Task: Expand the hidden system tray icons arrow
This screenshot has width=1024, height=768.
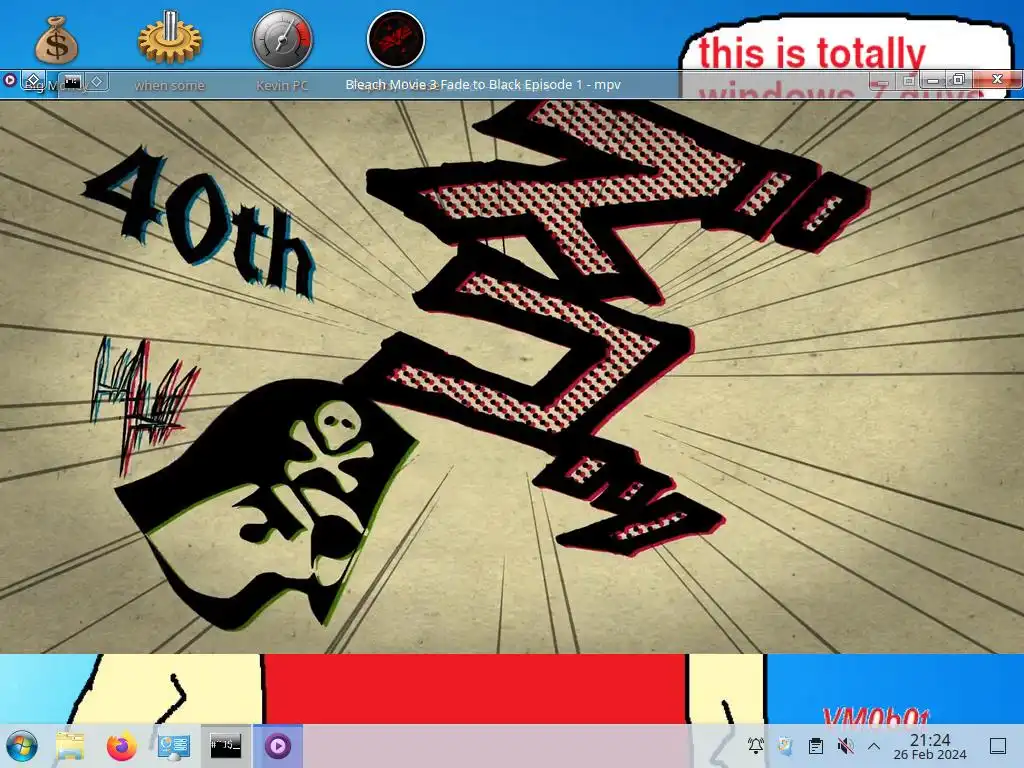Action: (874, 745)
